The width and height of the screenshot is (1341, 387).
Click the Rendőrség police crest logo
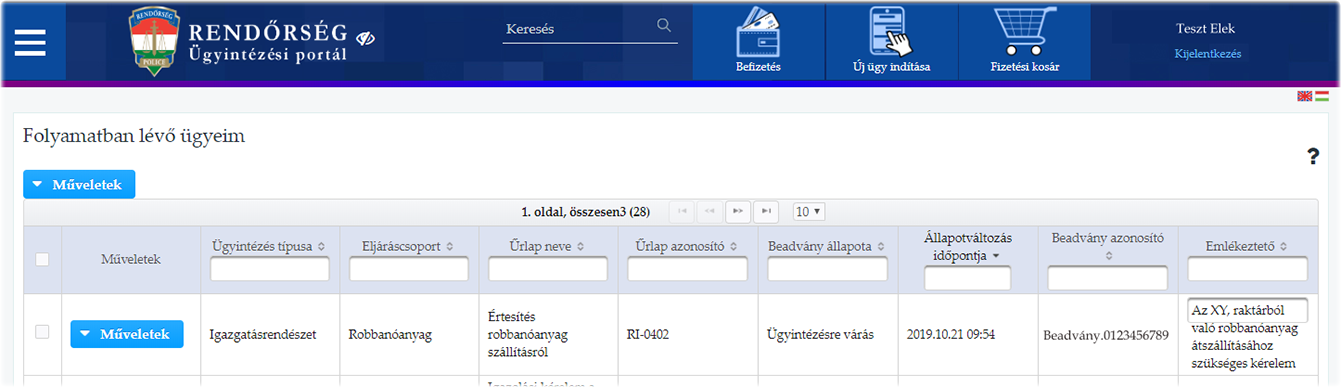156,41
